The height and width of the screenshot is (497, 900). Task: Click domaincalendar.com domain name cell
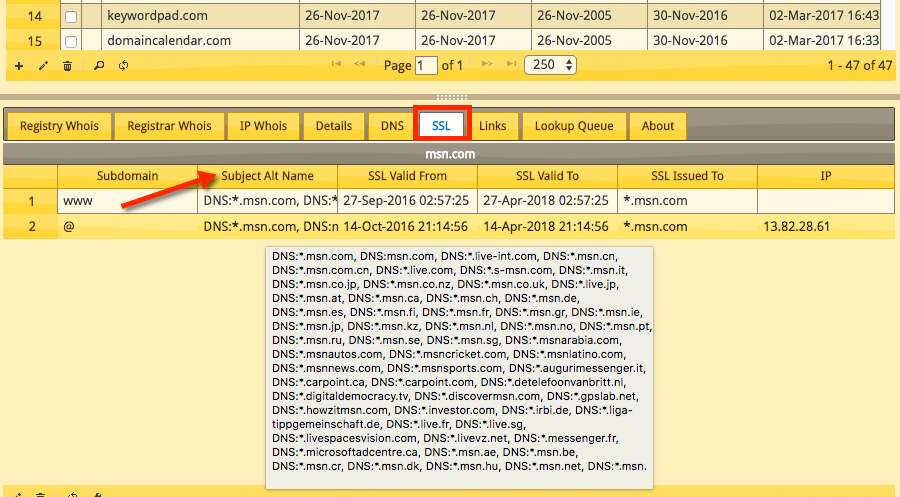point(200,40)
